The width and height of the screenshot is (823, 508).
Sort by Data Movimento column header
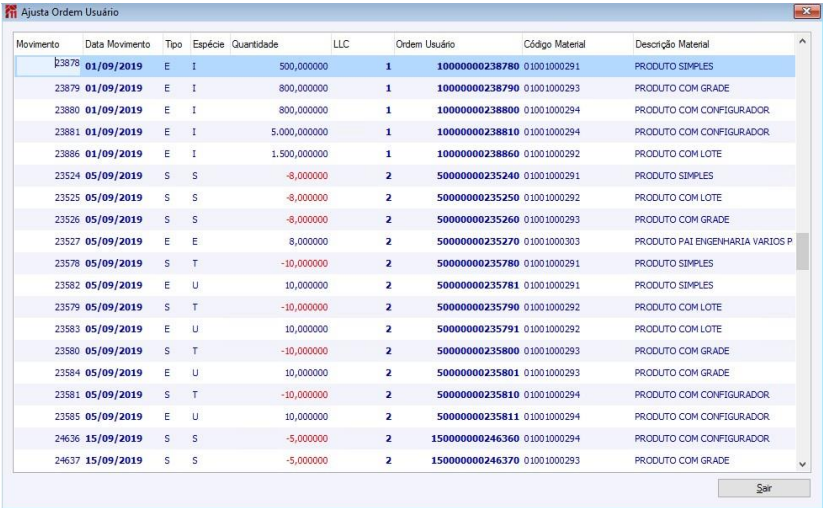pos(122,44)
